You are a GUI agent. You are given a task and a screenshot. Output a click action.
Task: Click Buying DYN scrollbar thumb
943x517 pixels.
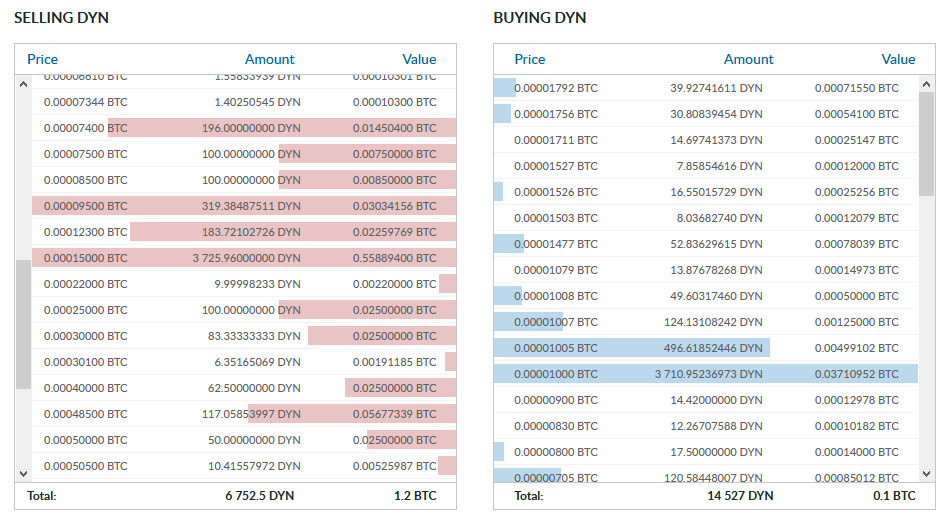click(x=926, y=144)
